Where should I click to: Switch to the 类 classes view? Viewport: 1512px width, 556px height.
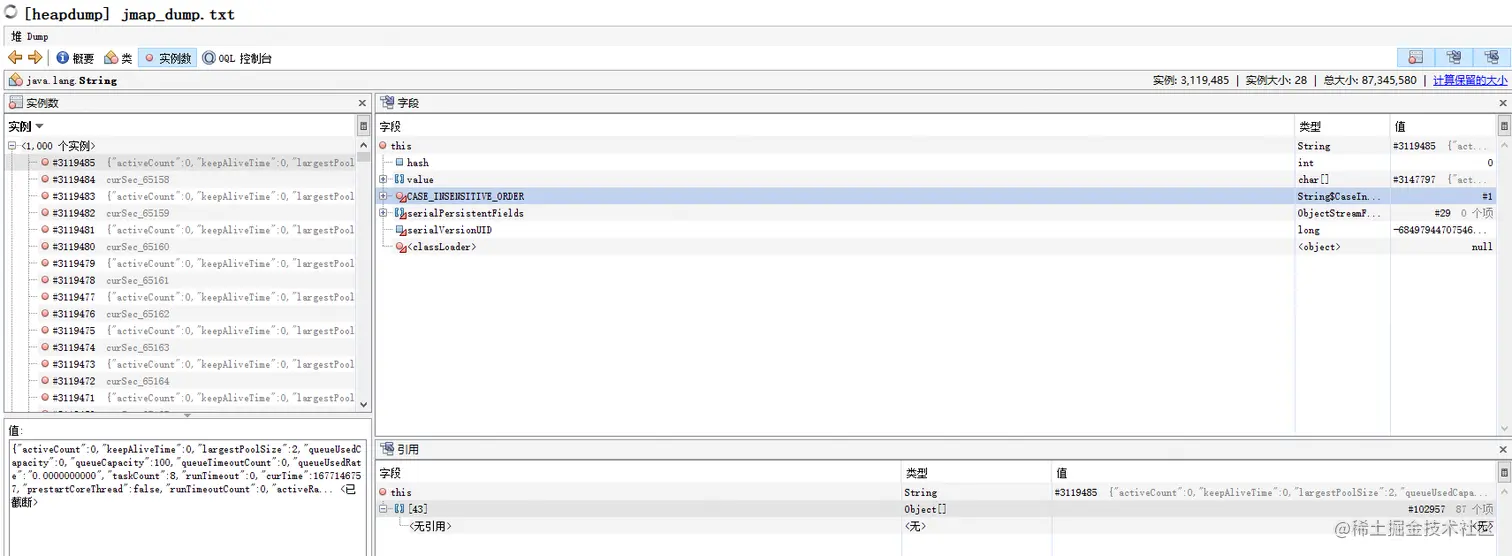(x=118, y=58)
